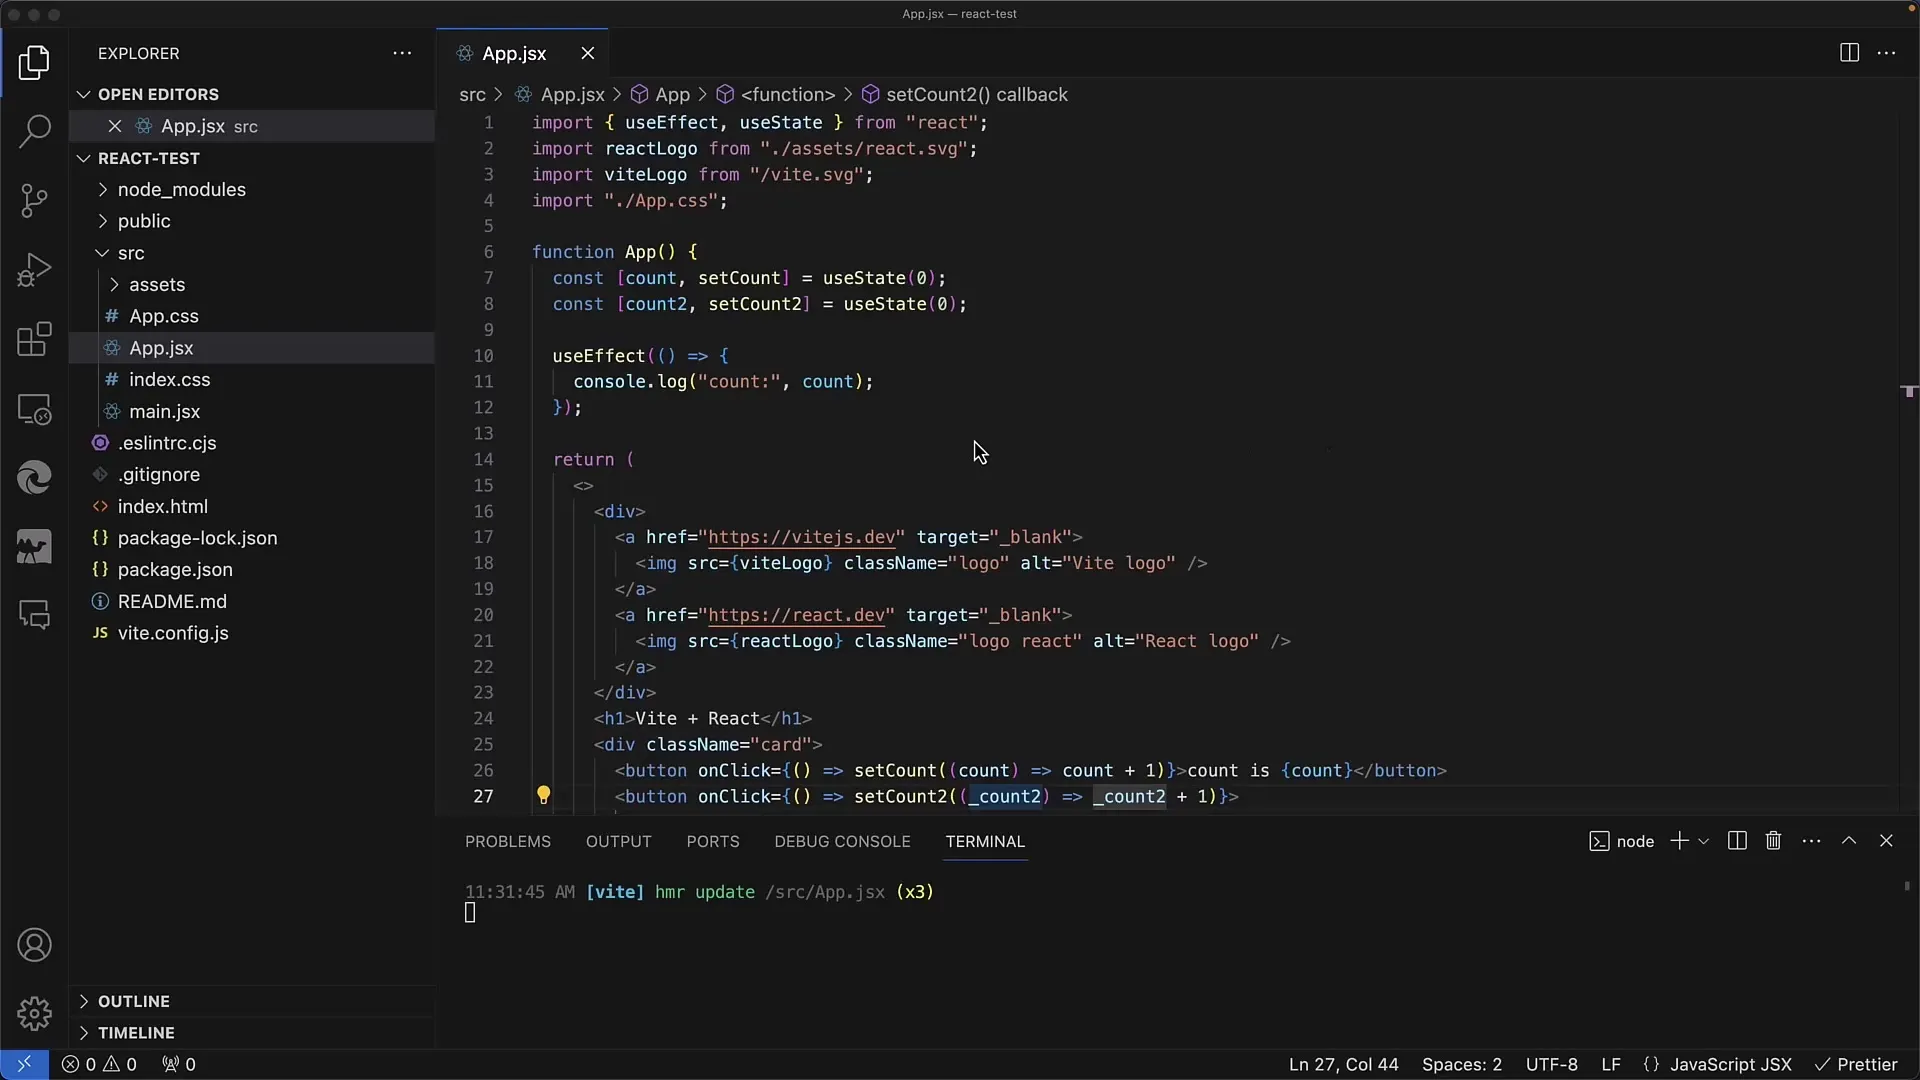This screenshot has width=1920, height=1080.
Task: Close App.jsx in Open Editors list
Action: point(114,126)
